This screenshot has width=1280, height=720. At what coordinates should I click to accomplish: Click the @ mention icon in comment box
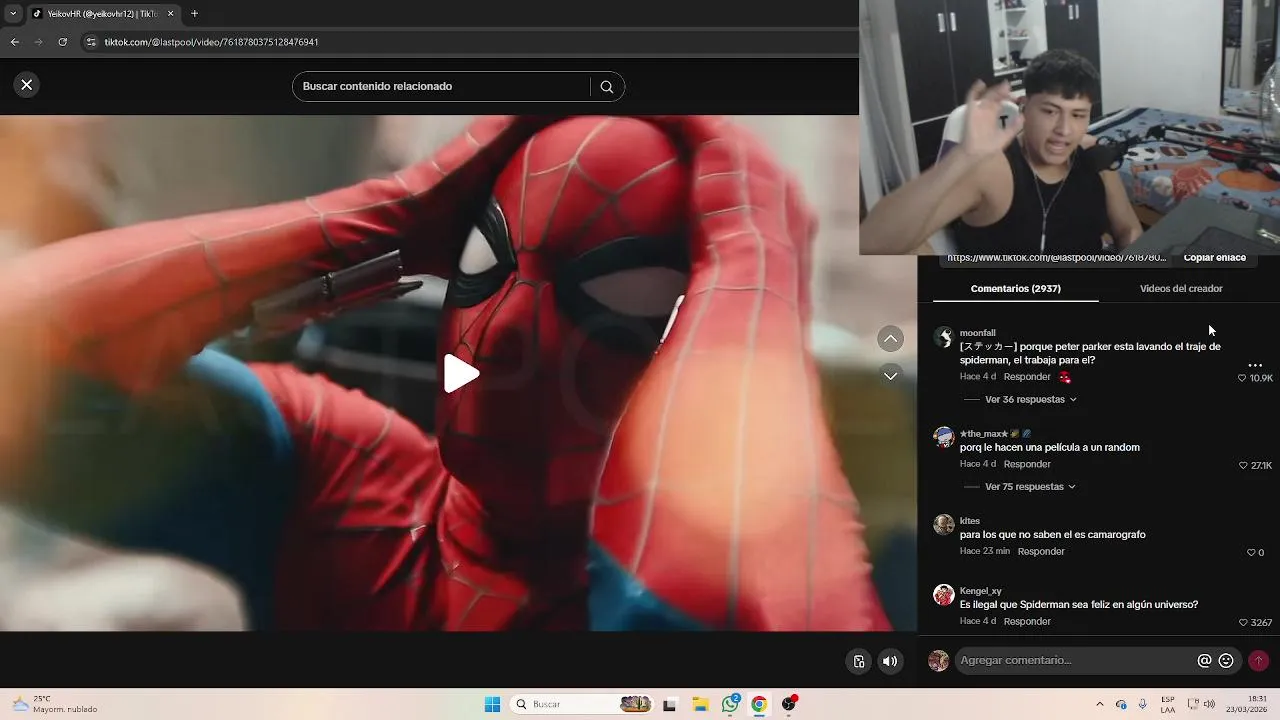tap(1204, 661)
